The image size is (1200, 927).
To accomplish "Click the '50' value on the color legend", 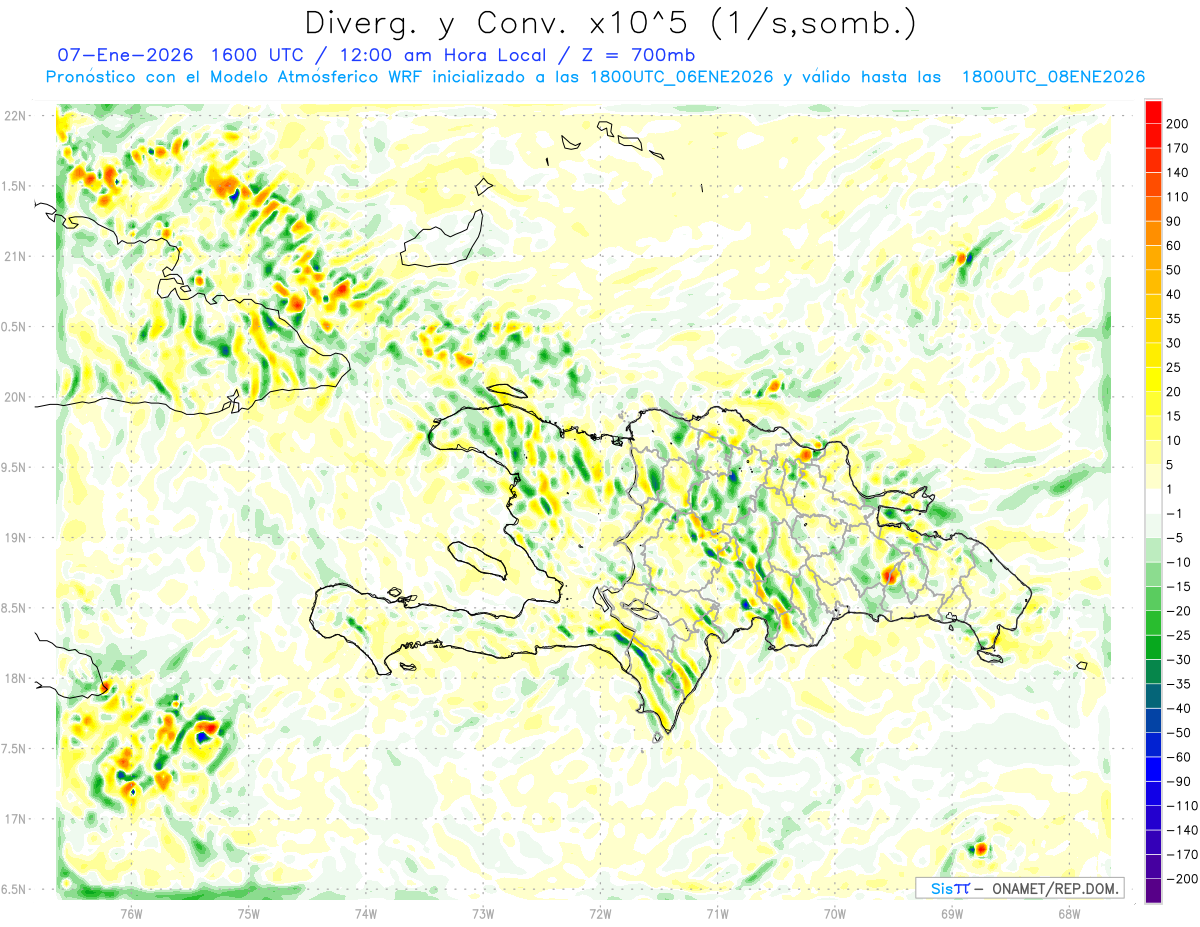I will coord(1174,270).
